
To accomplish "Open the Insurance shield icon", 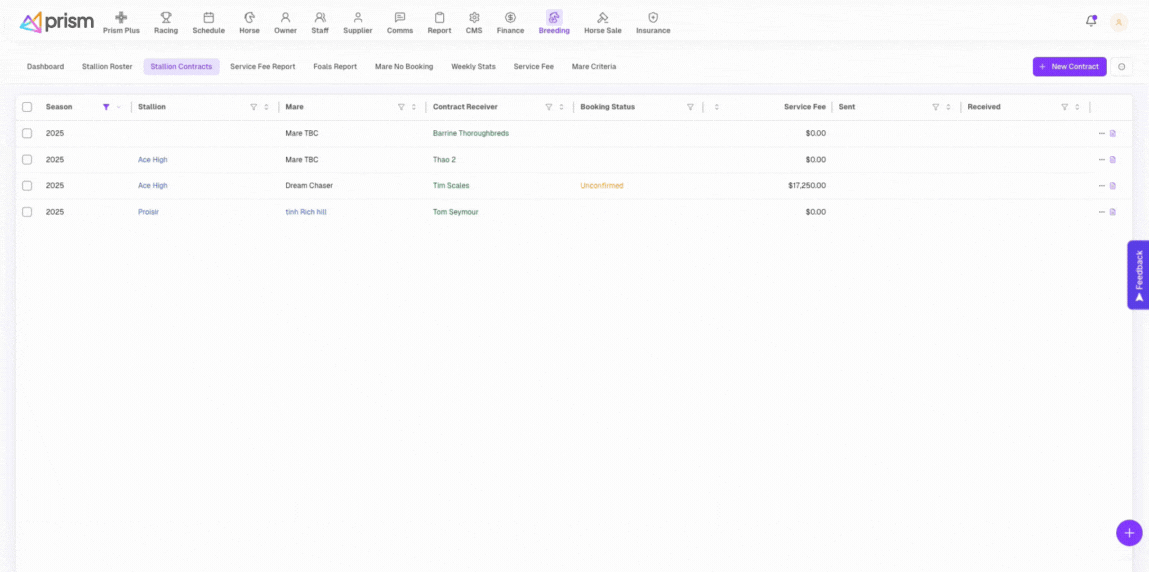I will [x=653, y=18].
